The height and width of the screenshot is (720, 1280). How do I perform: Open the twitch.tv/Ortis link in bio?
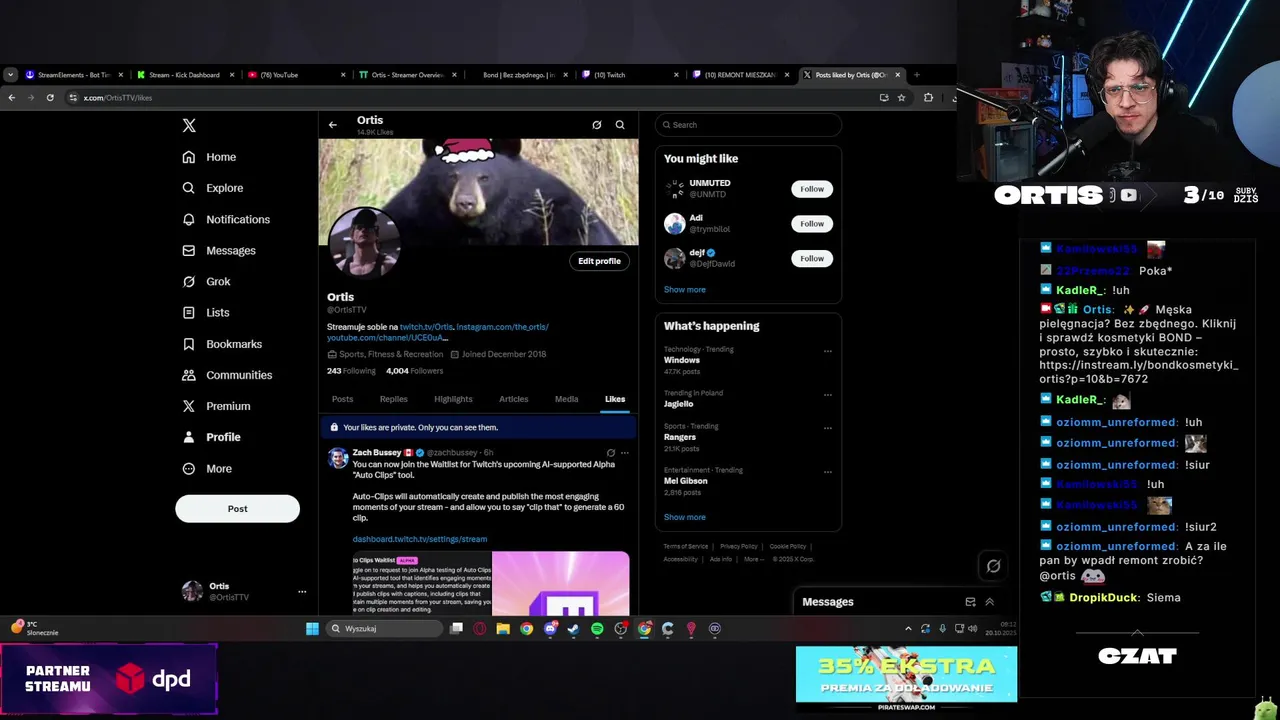click(426, 327)
